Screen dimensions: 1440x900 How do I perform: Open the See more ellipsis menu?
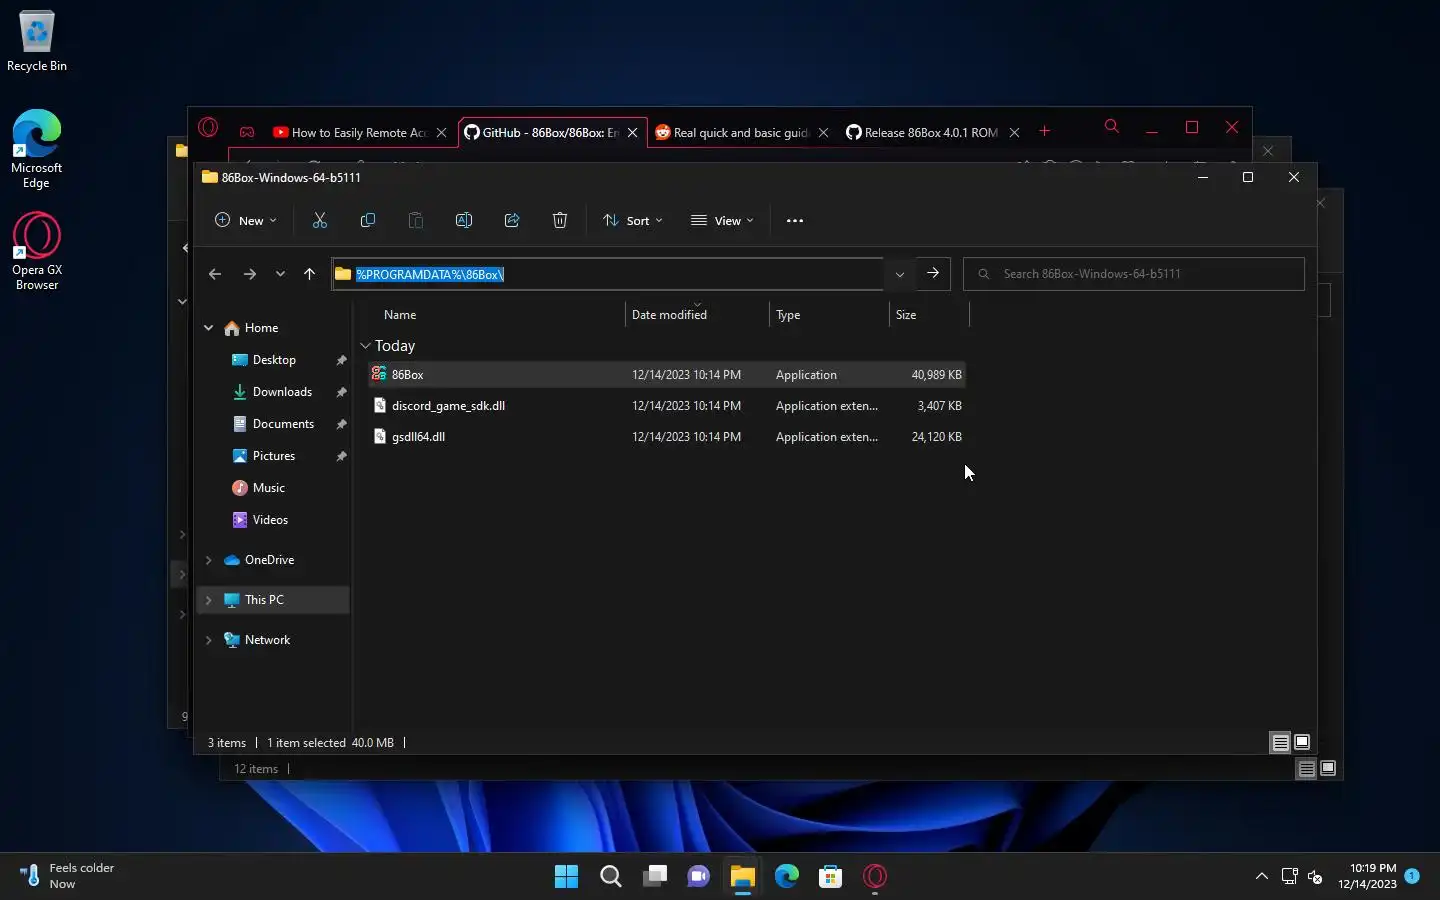(x=795, y=221)
